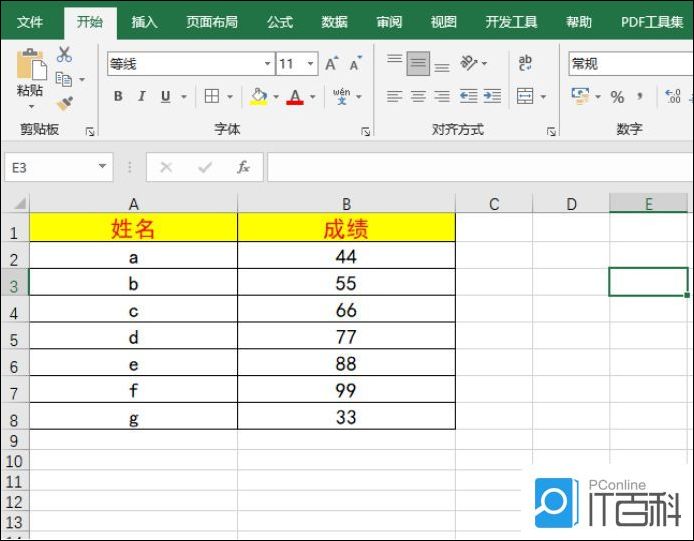Viewport: 694px width, 541px height.
Task: Select the Format Painter brush
Action: (x=65, y=104)
